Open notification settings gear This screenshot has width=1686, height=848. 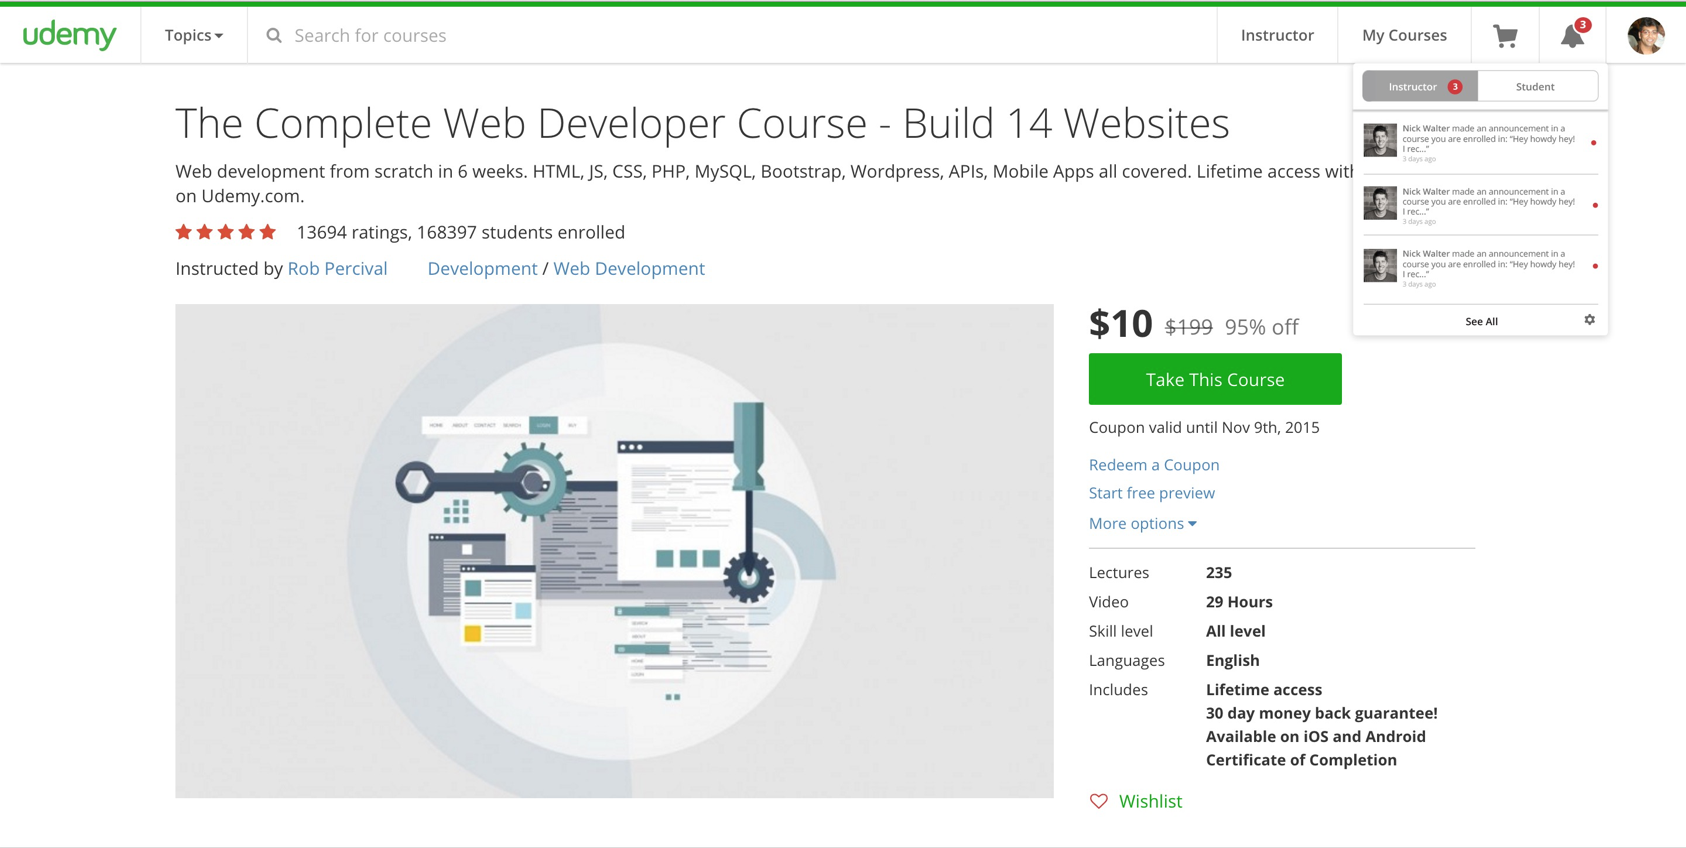1589,320
